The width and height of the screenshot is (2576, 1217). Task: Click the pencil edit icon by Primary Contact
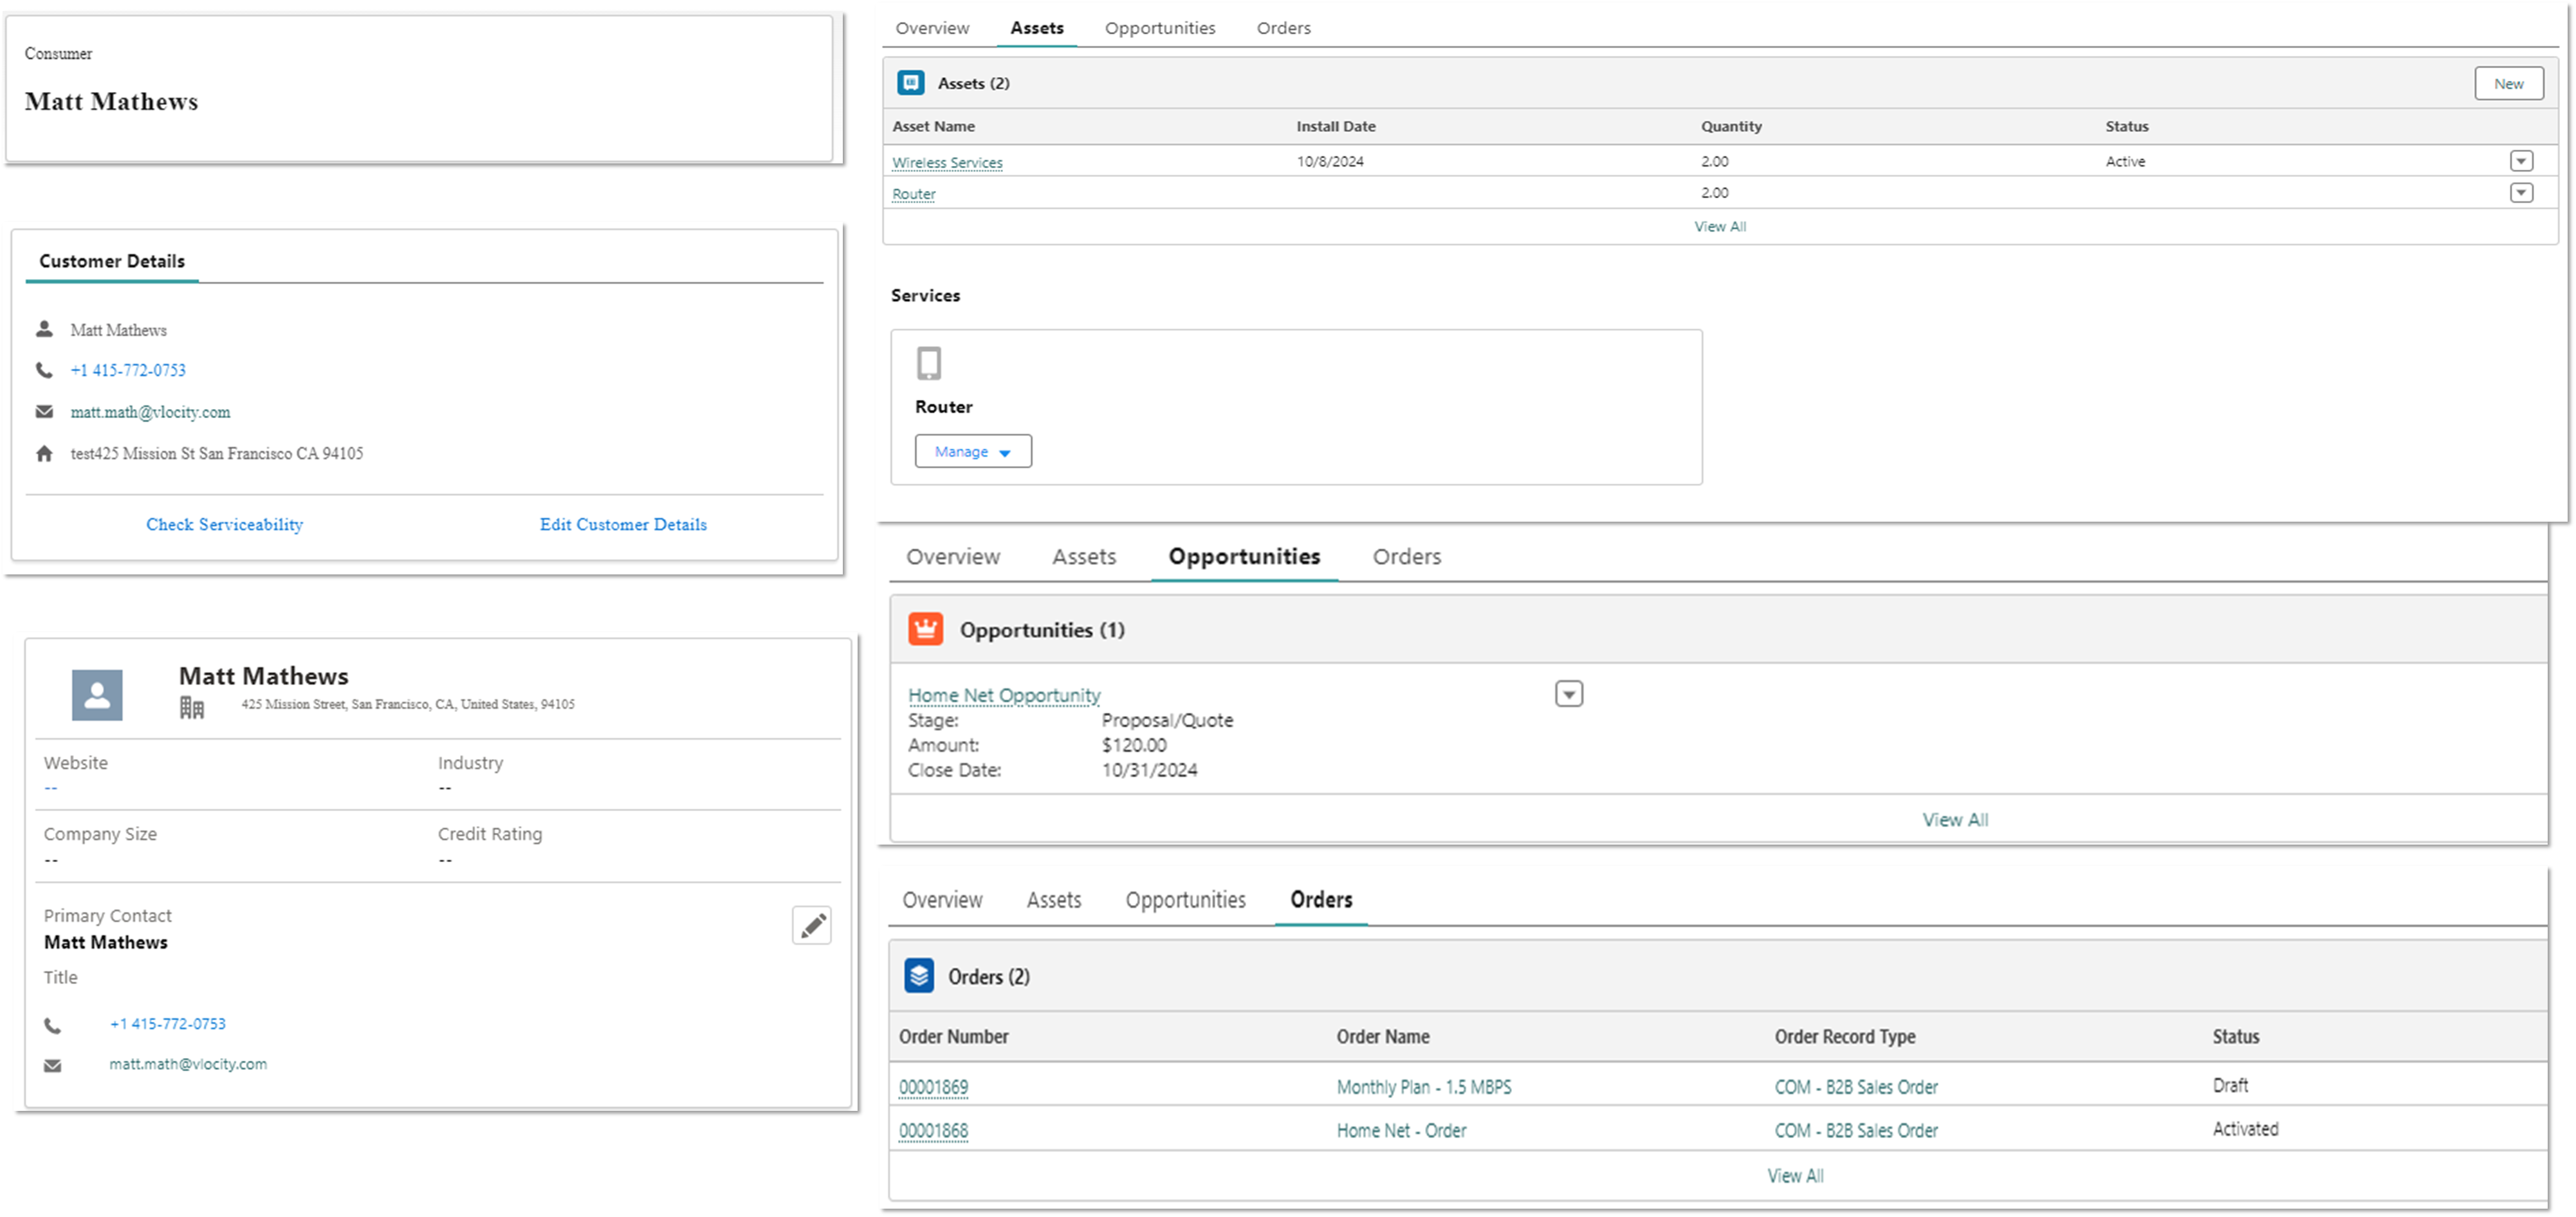[x=812, y=925]
